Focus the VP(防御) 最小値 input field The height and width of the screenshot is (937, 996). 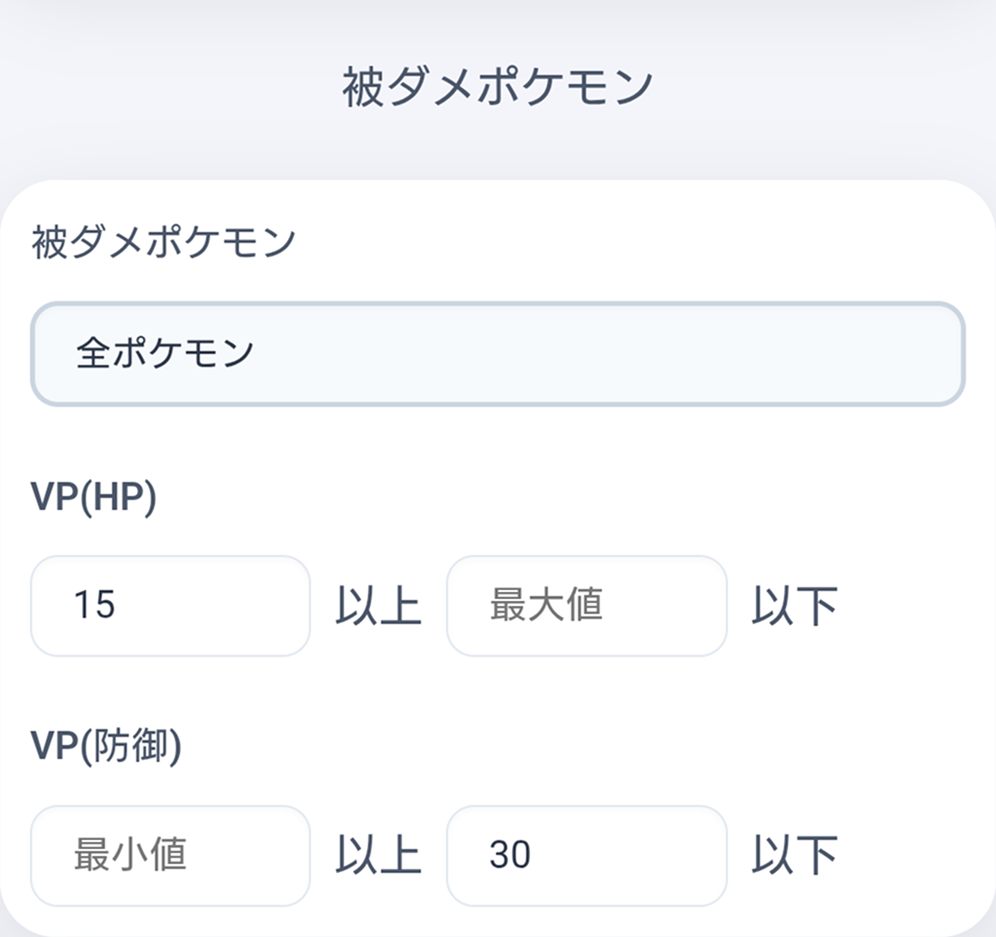170,856
